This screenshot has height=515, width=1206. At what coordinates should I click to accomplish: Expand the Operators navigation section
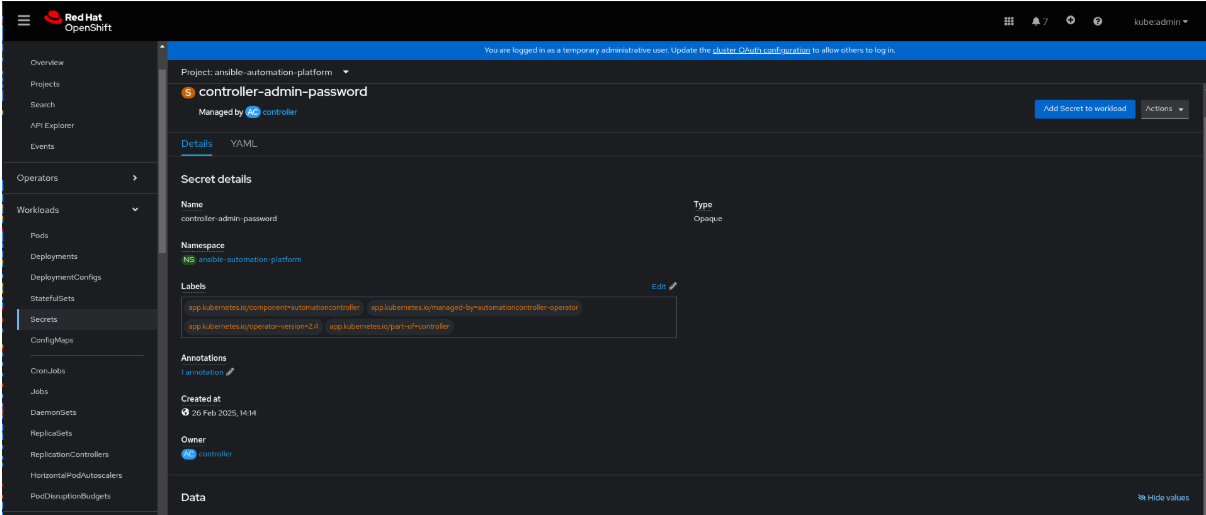pos(78,178)
